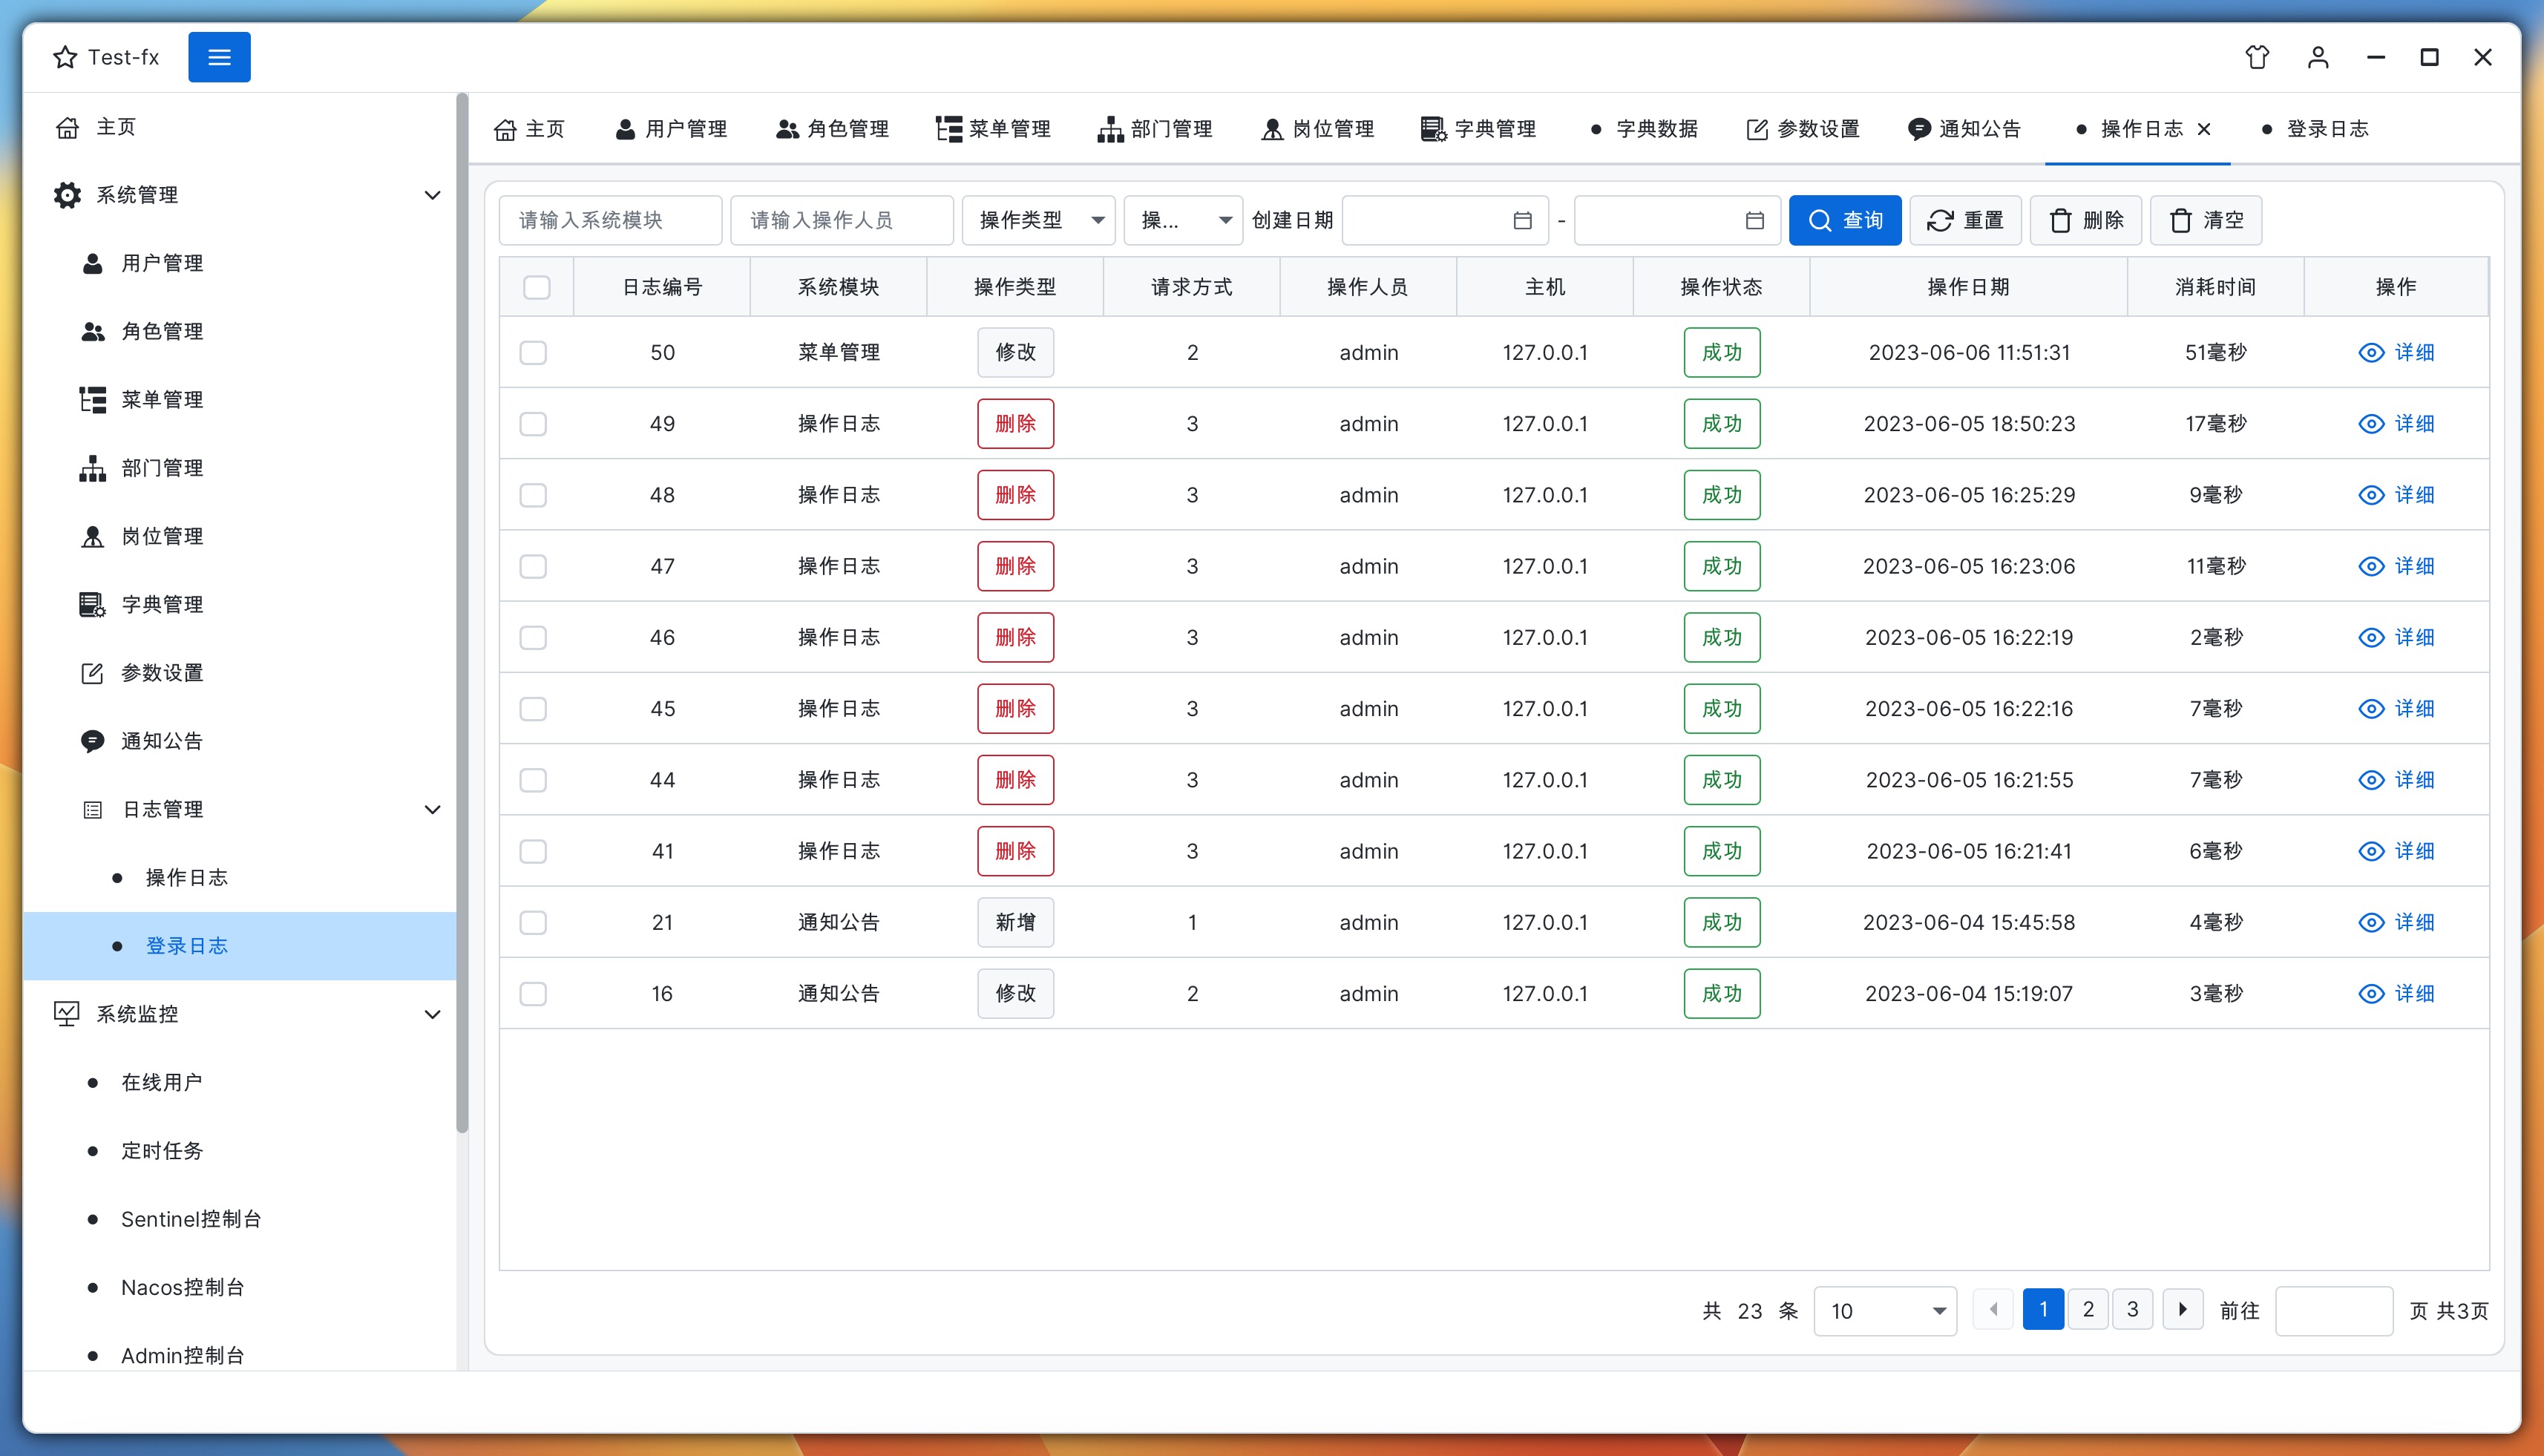Switch to the 主页 tab
This screenshot has height=1456, width=2544.
(530, 129)
